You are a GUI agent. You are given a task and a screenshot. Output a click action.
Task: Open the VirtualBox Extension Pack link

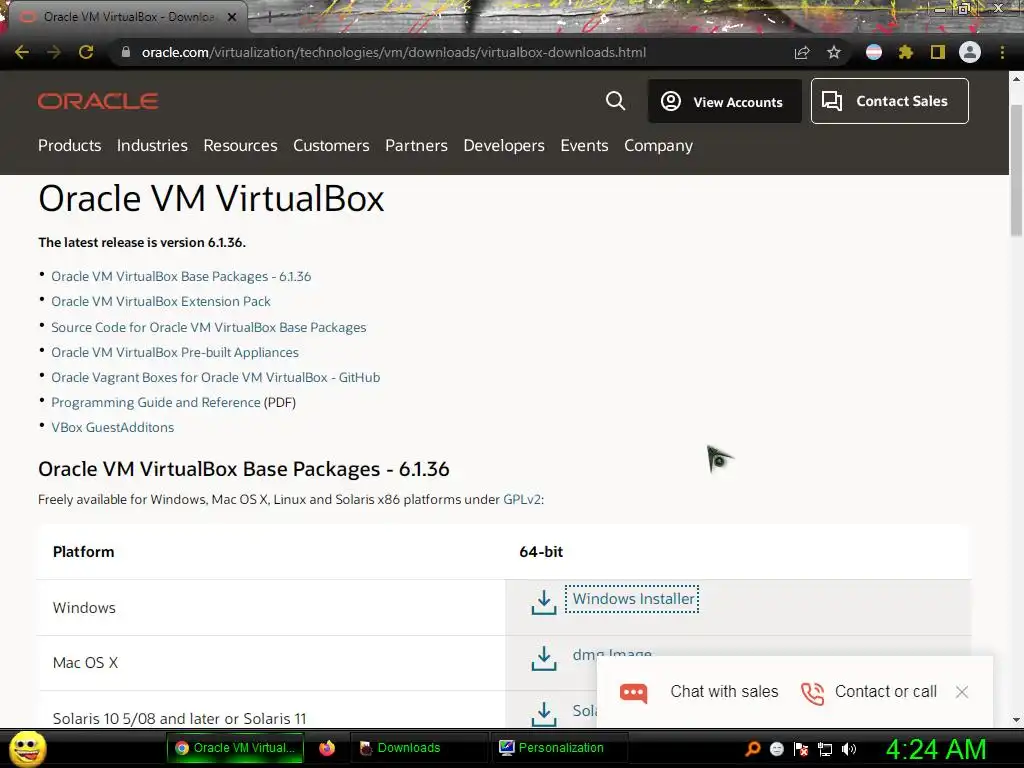point(161,301)
